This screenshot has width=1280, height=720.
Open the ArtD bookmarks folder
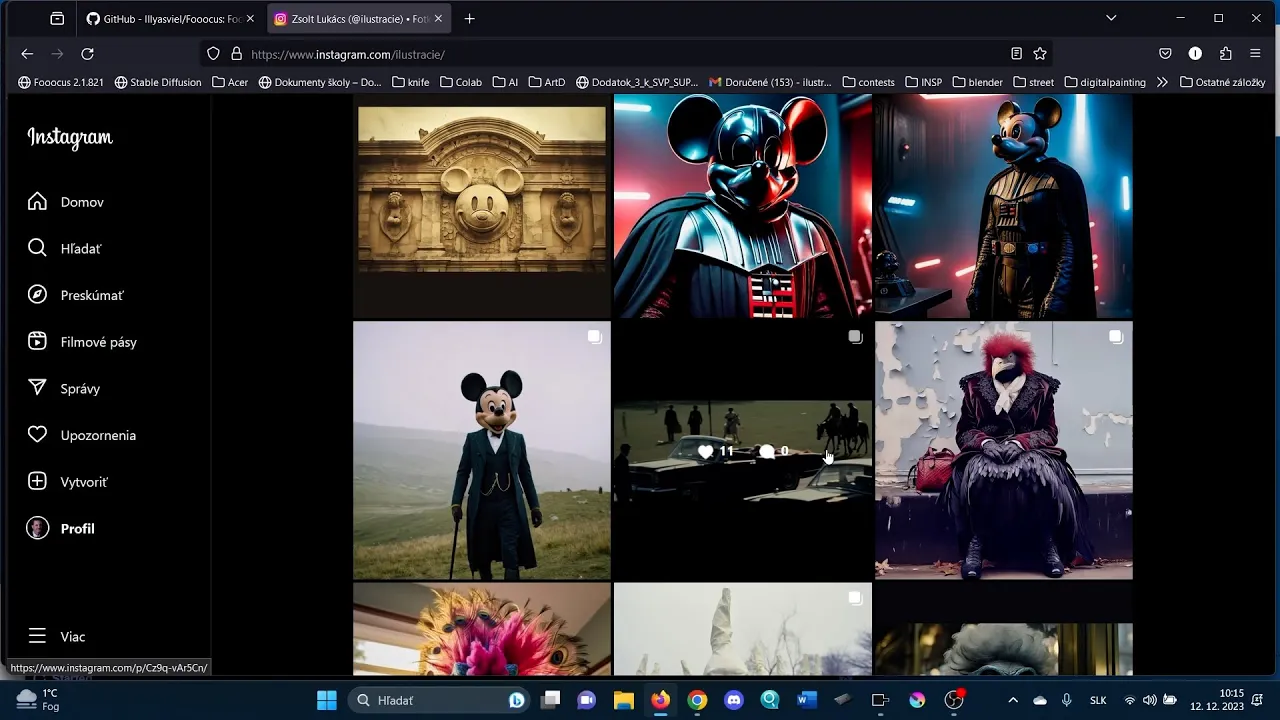(x=547, y=82)
